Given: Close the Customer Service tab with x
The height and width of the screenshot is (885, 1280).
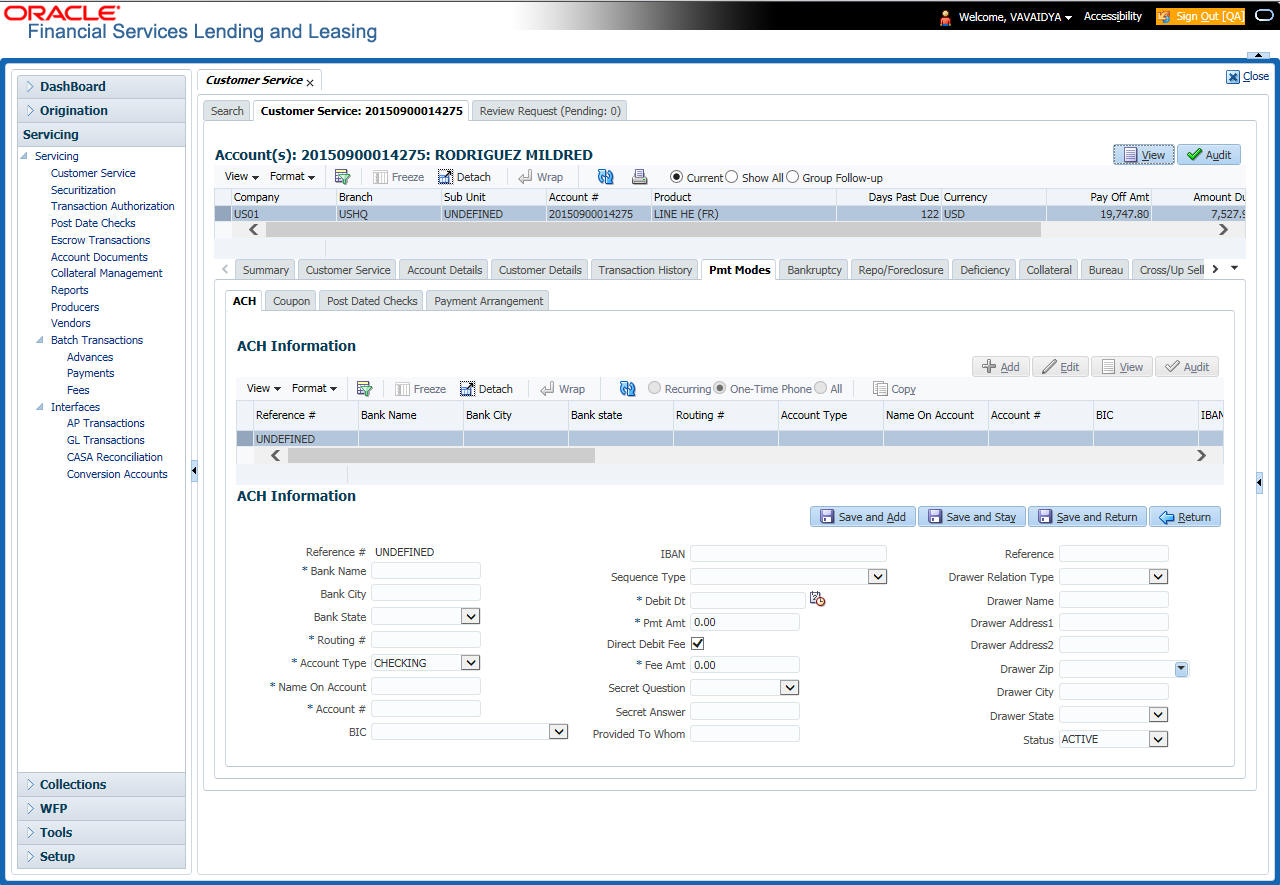Looking at the screenshot, I should click(310, 82).
